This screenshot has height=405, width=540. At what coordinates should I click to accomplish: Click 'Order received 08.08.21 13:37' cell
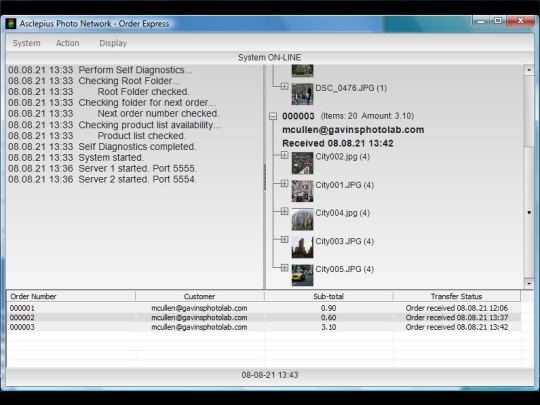coord(457,317)
